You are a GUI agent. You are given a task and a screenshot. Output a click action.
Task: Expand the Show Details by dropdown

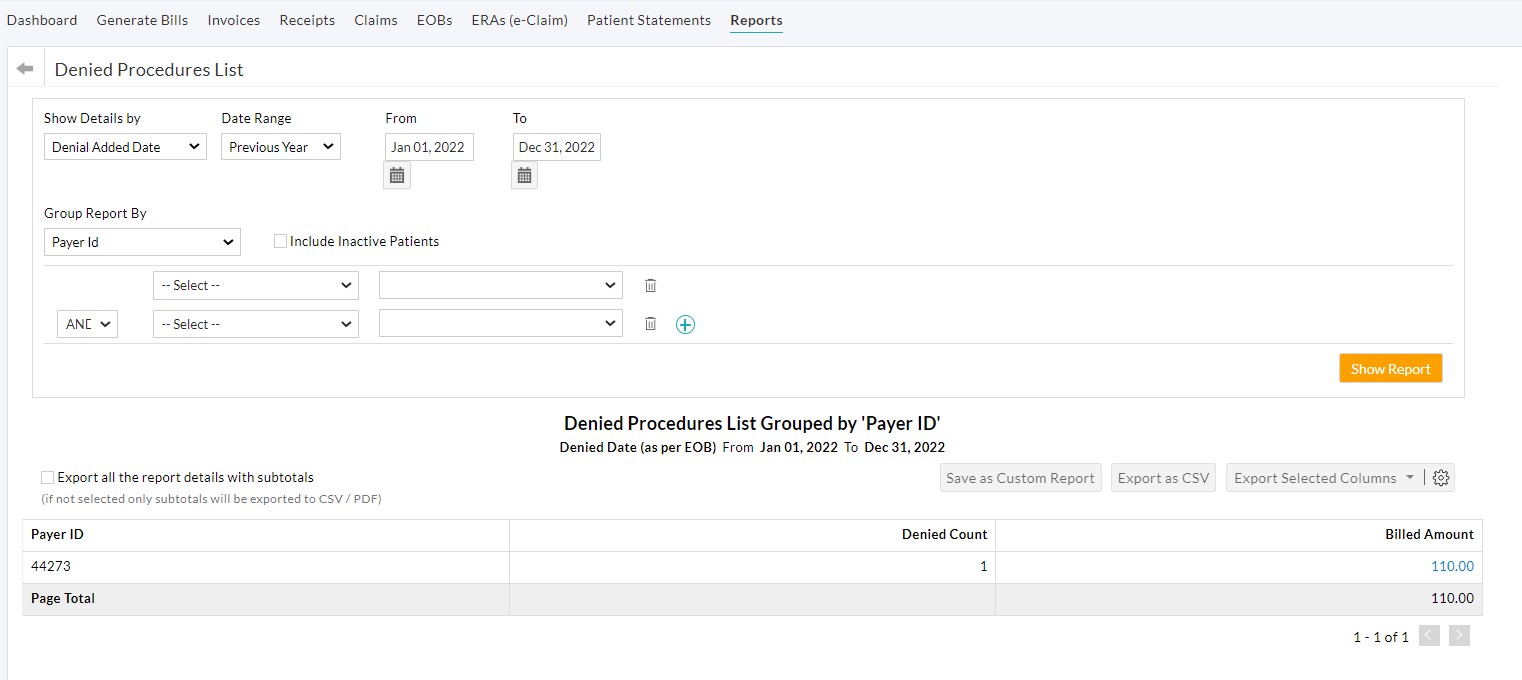tap(125, 147)
